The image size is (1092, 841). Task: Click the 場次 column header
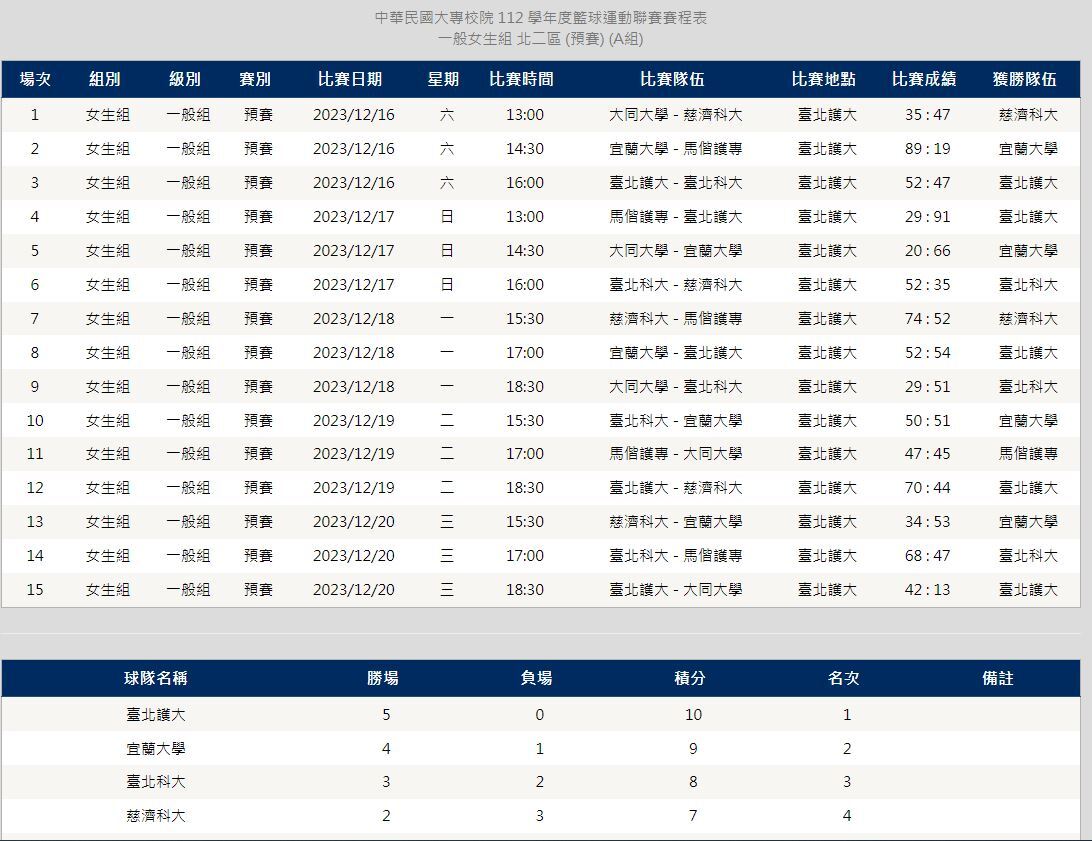(36, 79)
